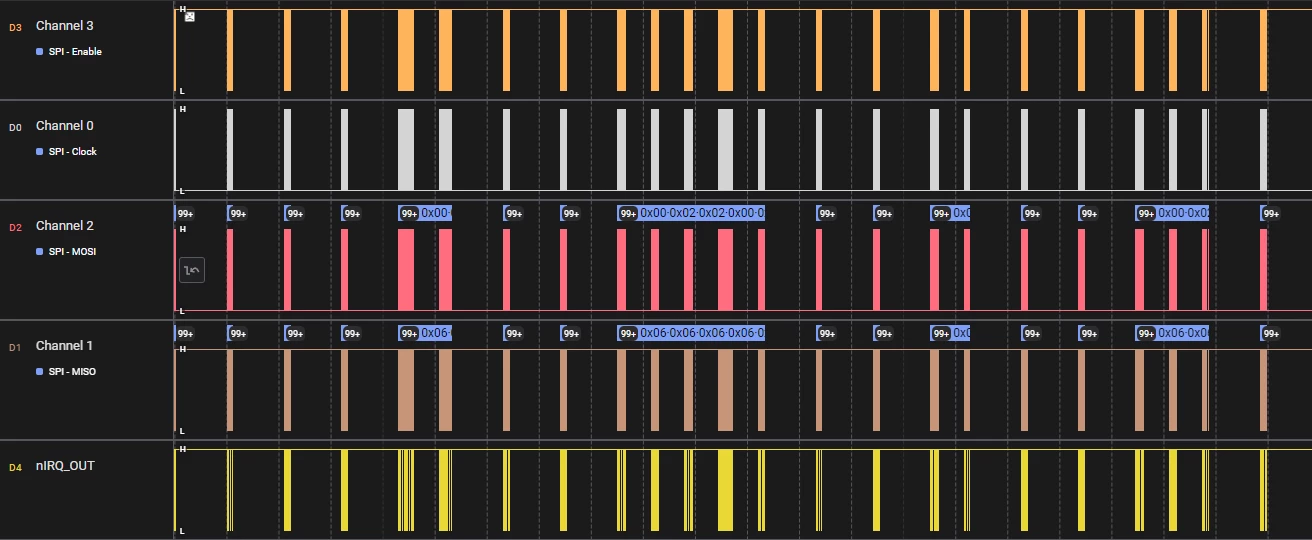
Task: Select the Channel 0 label
Action: (x=65, y=126)
